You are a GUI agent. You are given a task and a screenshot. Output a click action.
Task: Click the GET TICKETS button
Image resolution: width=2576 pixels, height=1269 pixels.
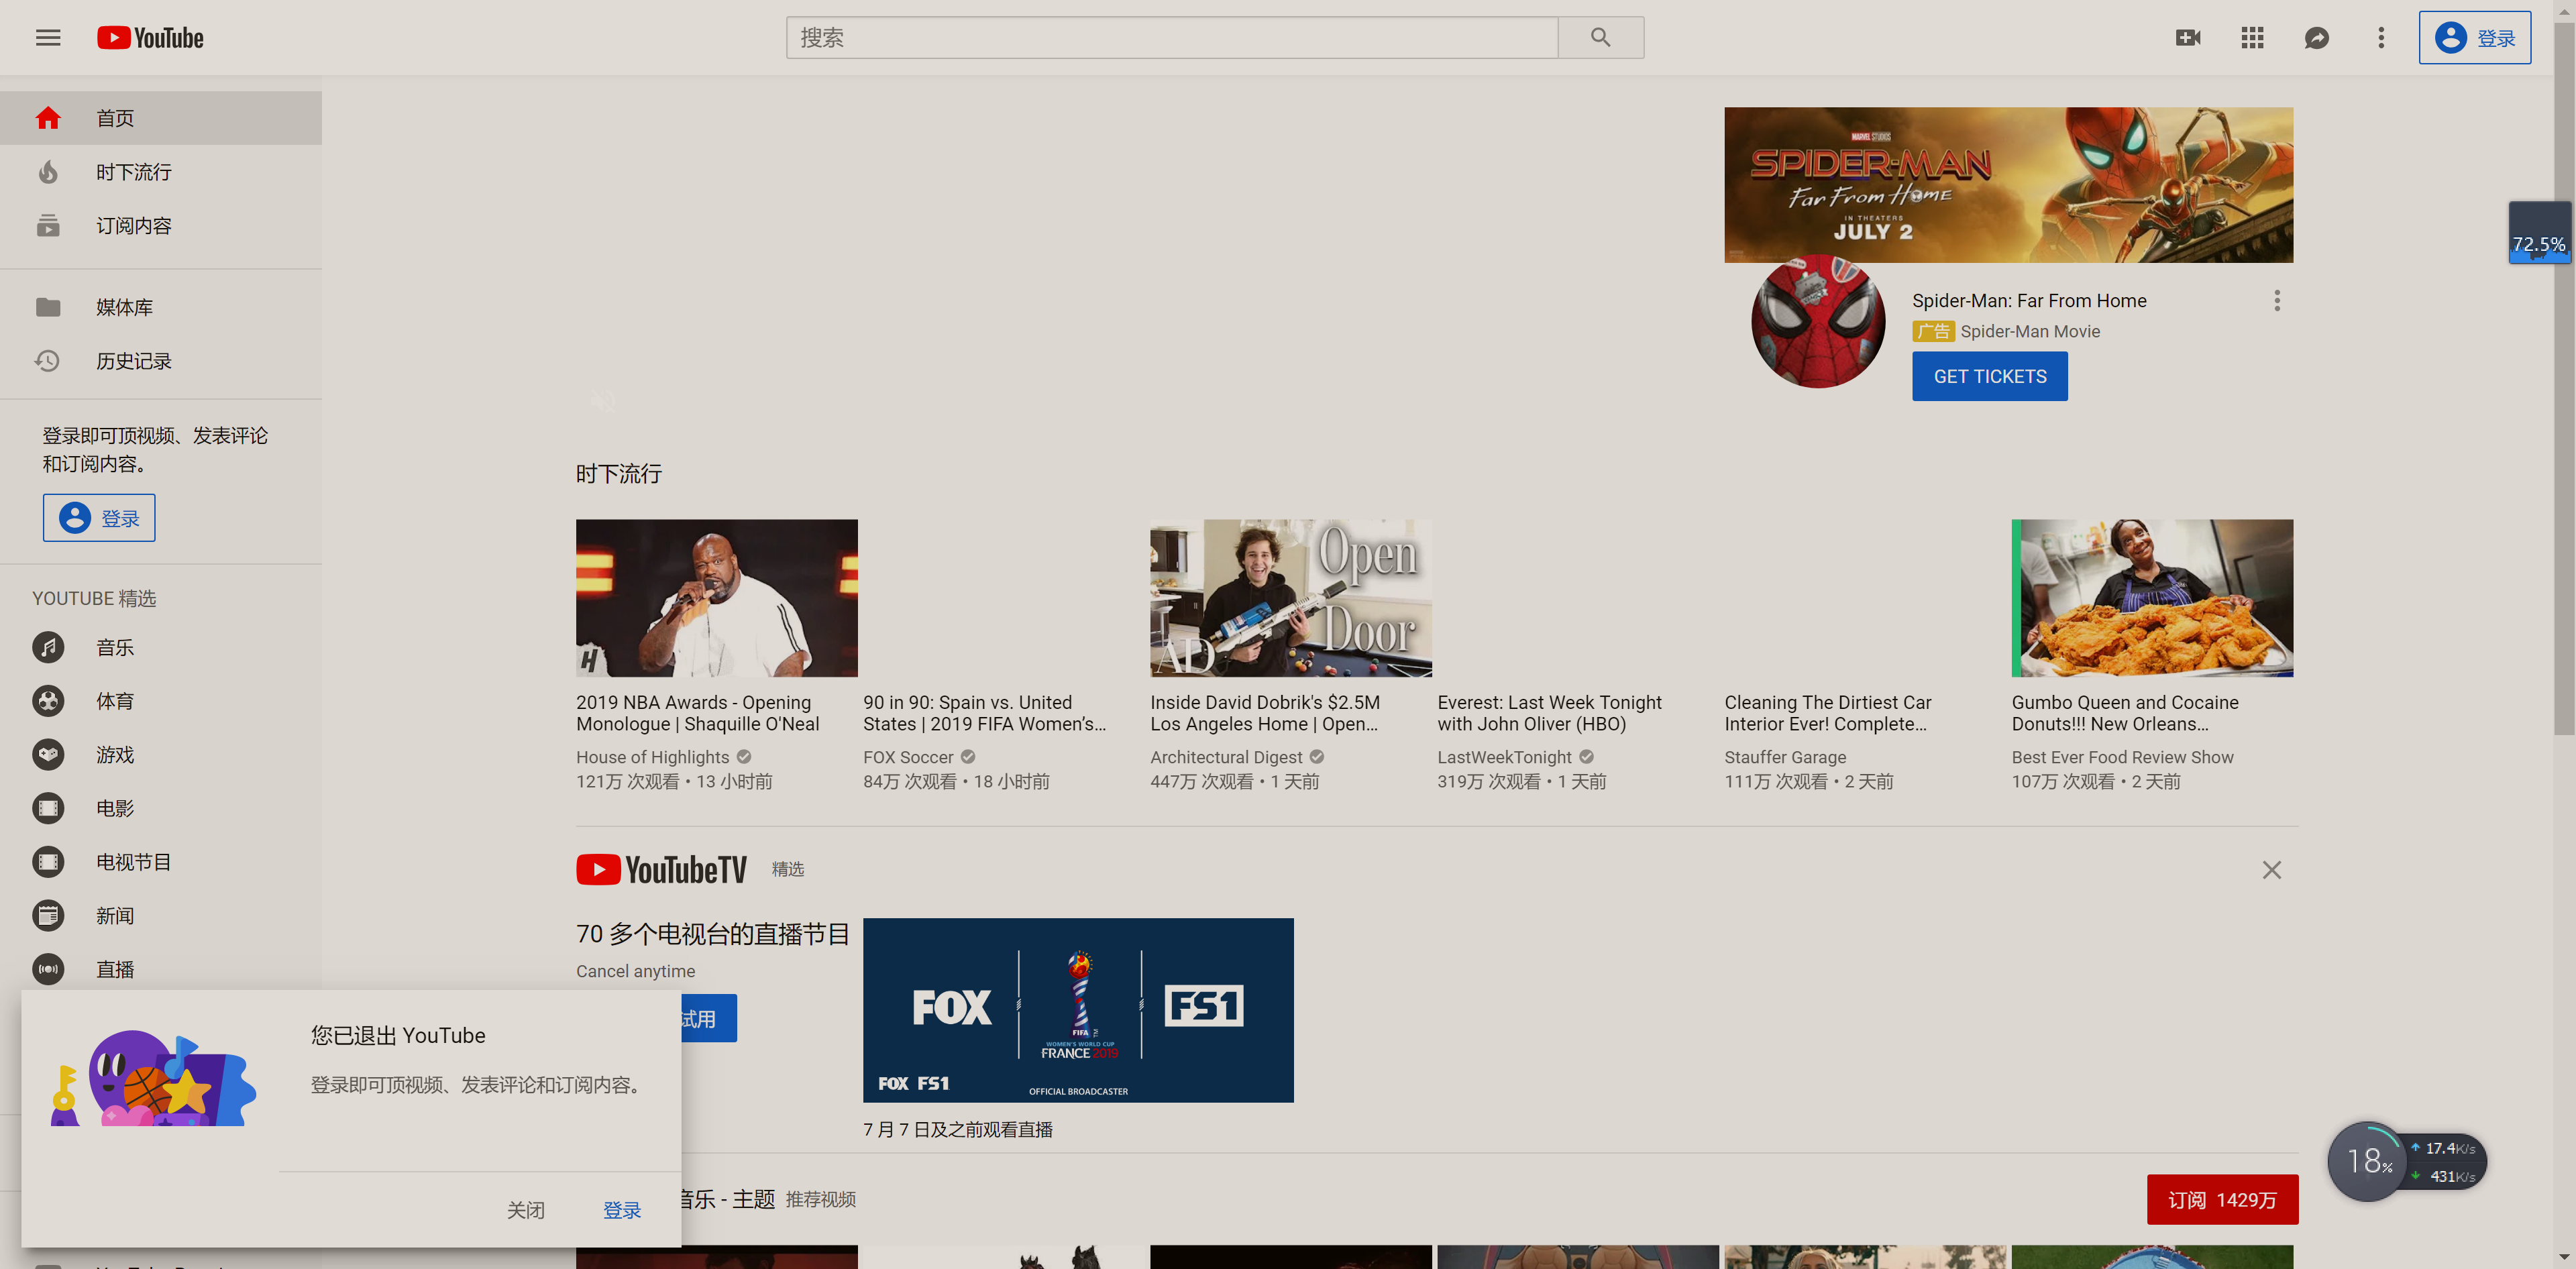pyautogui.click(x=1989, y=377)
